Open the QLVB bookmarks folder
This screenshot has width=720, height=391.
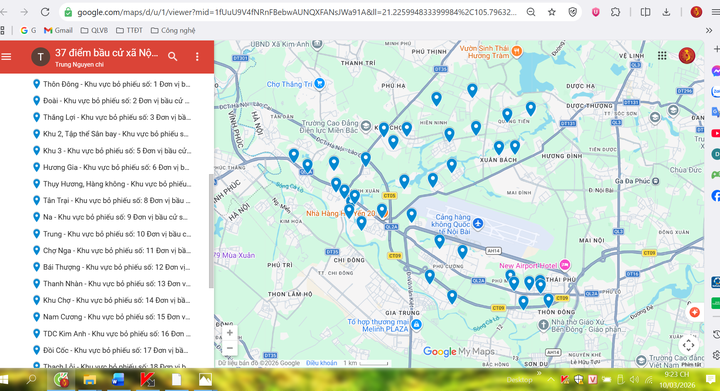(94, 30)
